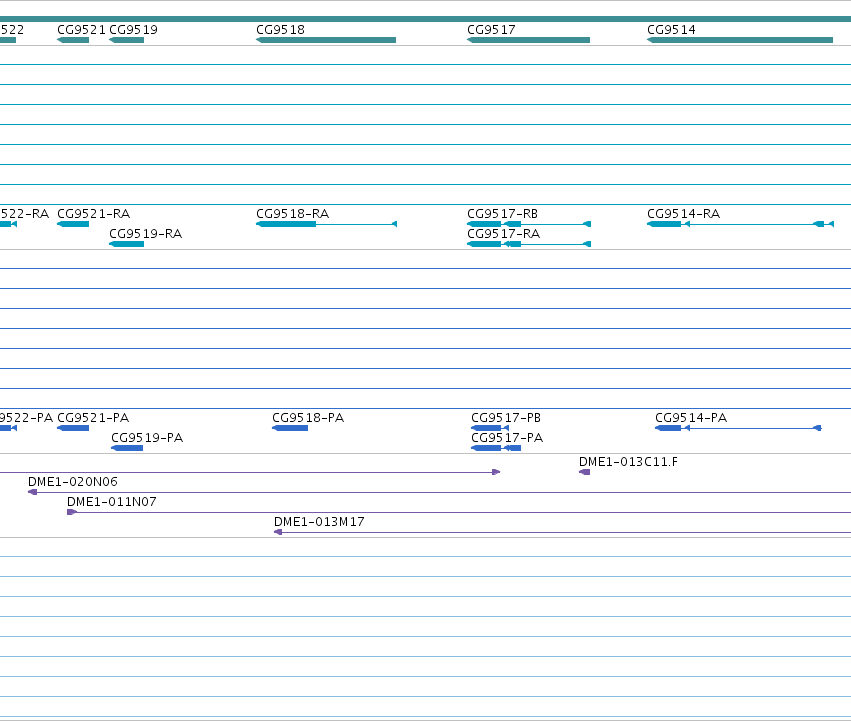Select the CG9517 gene bar
The height and width of the screenshot is (721, 851).
(529, 40)
